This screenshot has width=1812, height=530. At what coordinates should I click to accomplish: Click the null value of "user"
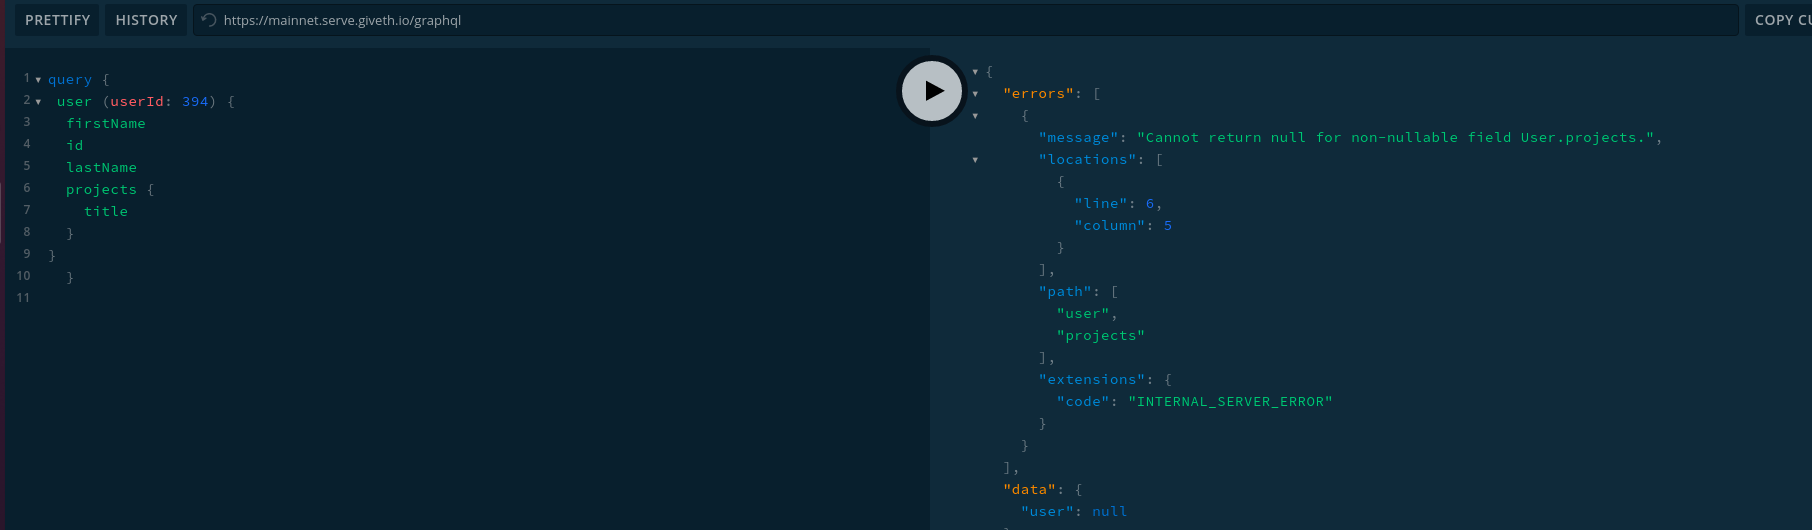click(1110, 512)
